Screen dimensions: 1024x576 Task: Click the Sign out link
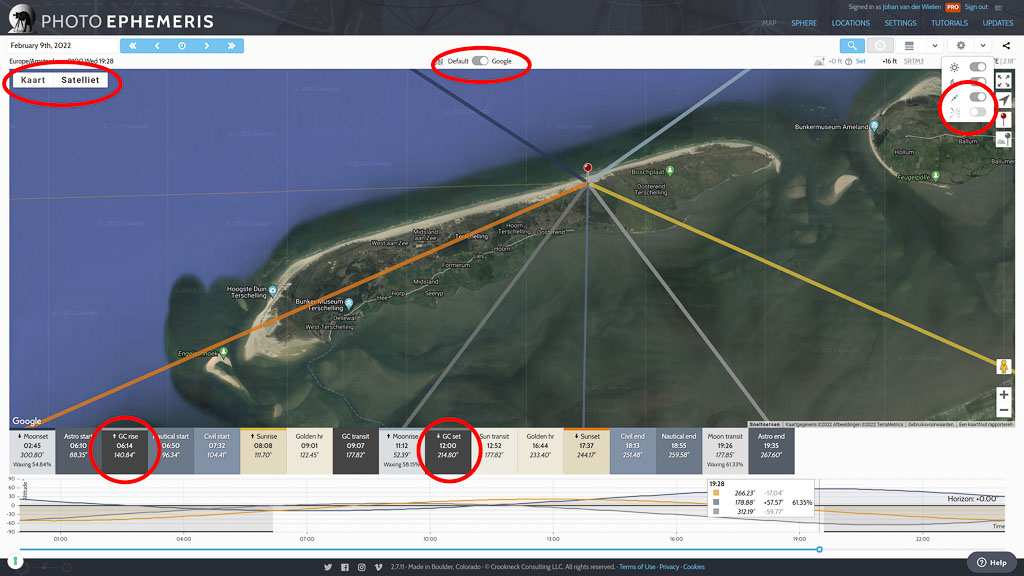coord(976,7)
